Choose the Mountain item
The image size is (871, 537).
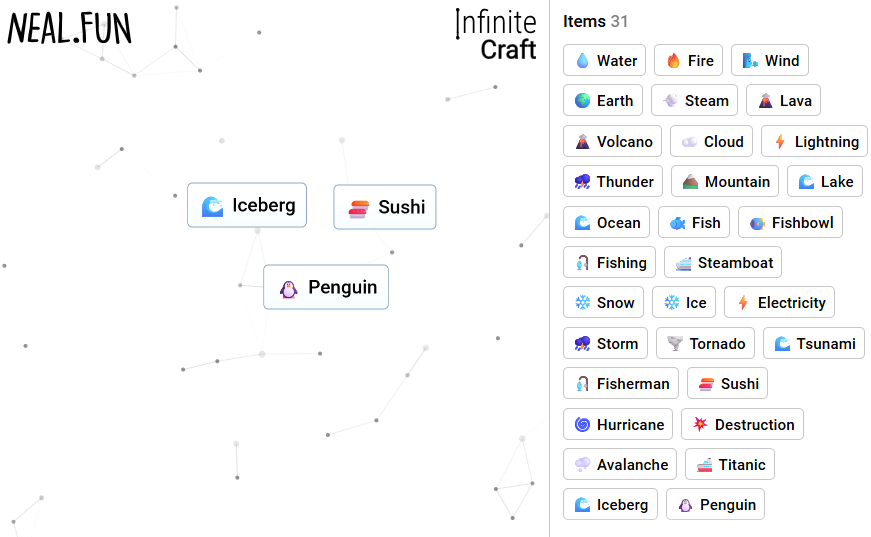coord(725,182)
